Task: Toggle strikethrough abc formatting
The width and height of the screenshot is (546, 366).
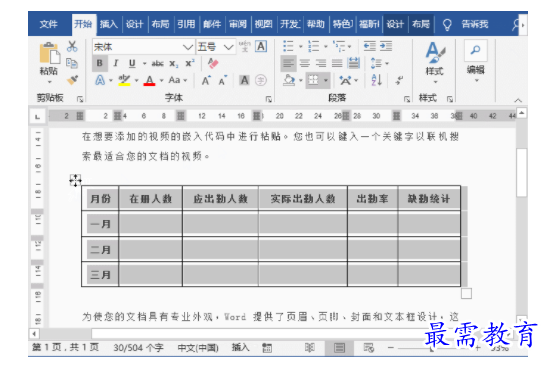Action: pos(157,63)
